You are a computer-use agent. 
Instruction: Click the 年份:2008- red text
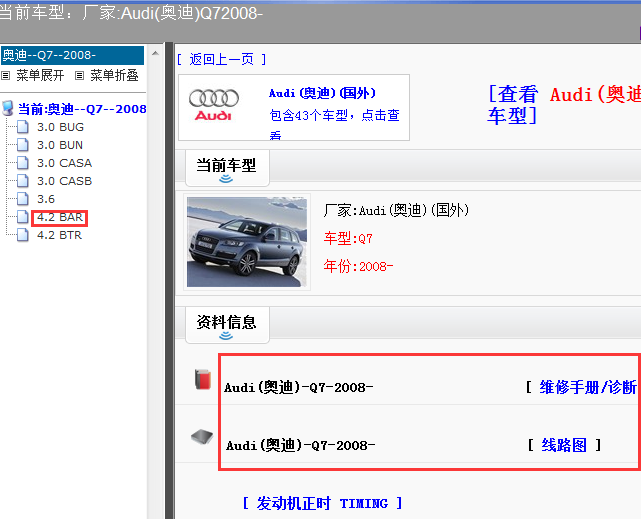pyautogui.click(x=358, y=266)
